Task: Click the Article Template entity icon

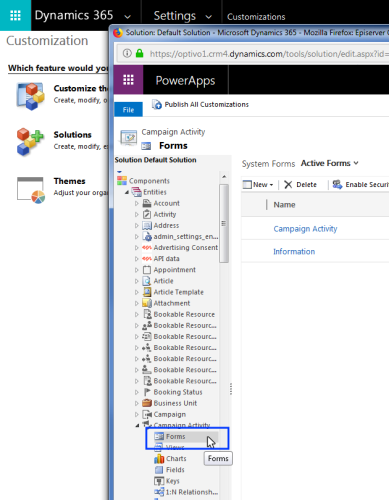Action: 147,292
